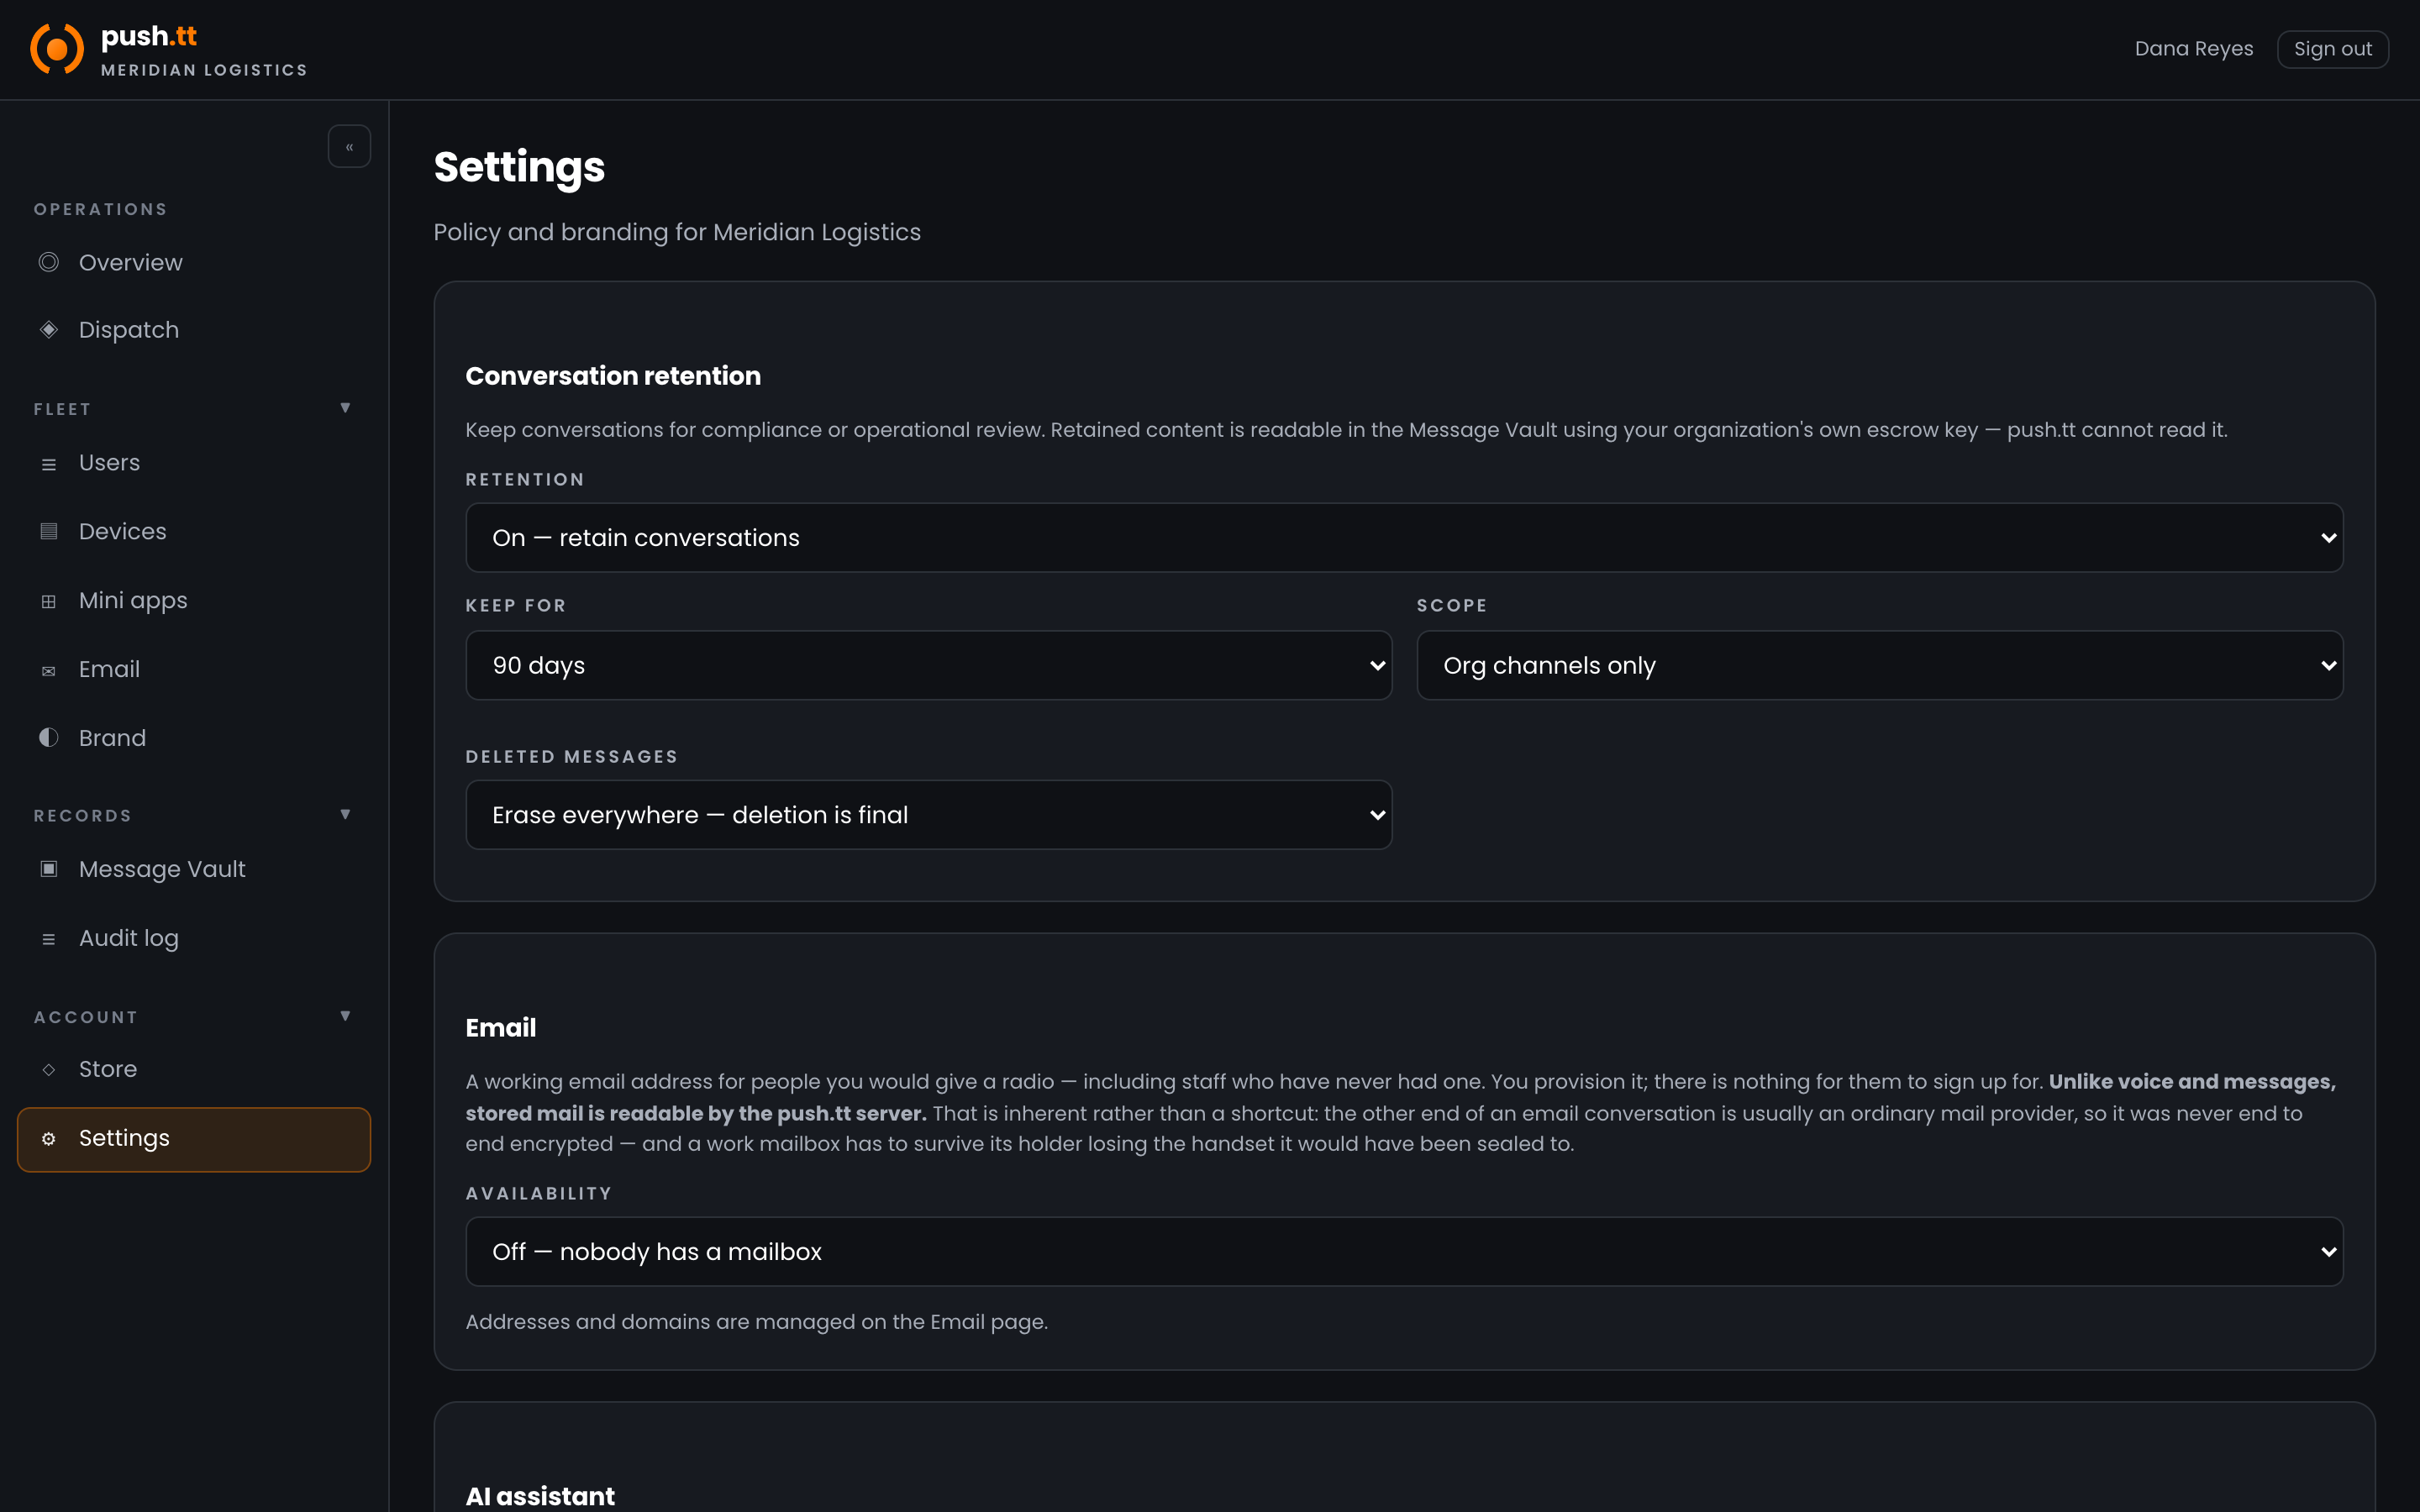Click the AI assistant heading
Image resolution: width=2420 pixels, height=1512 pixels.
click(540, 1496)
